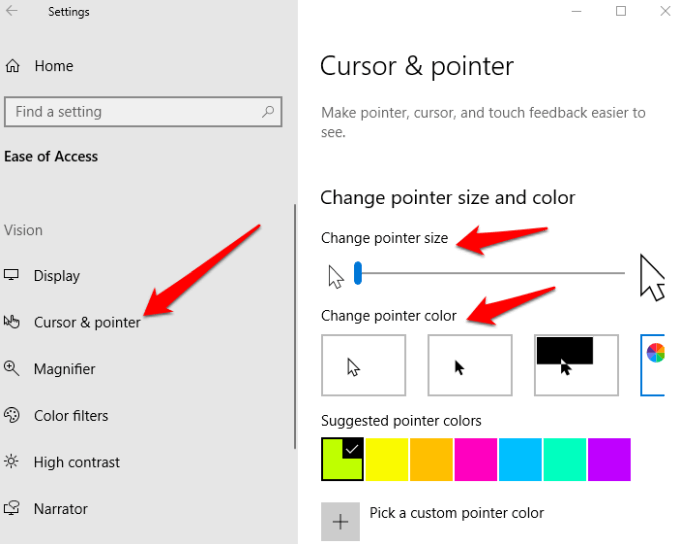
Task: Open the Magnifier settings page
Action: coord(65,369)
